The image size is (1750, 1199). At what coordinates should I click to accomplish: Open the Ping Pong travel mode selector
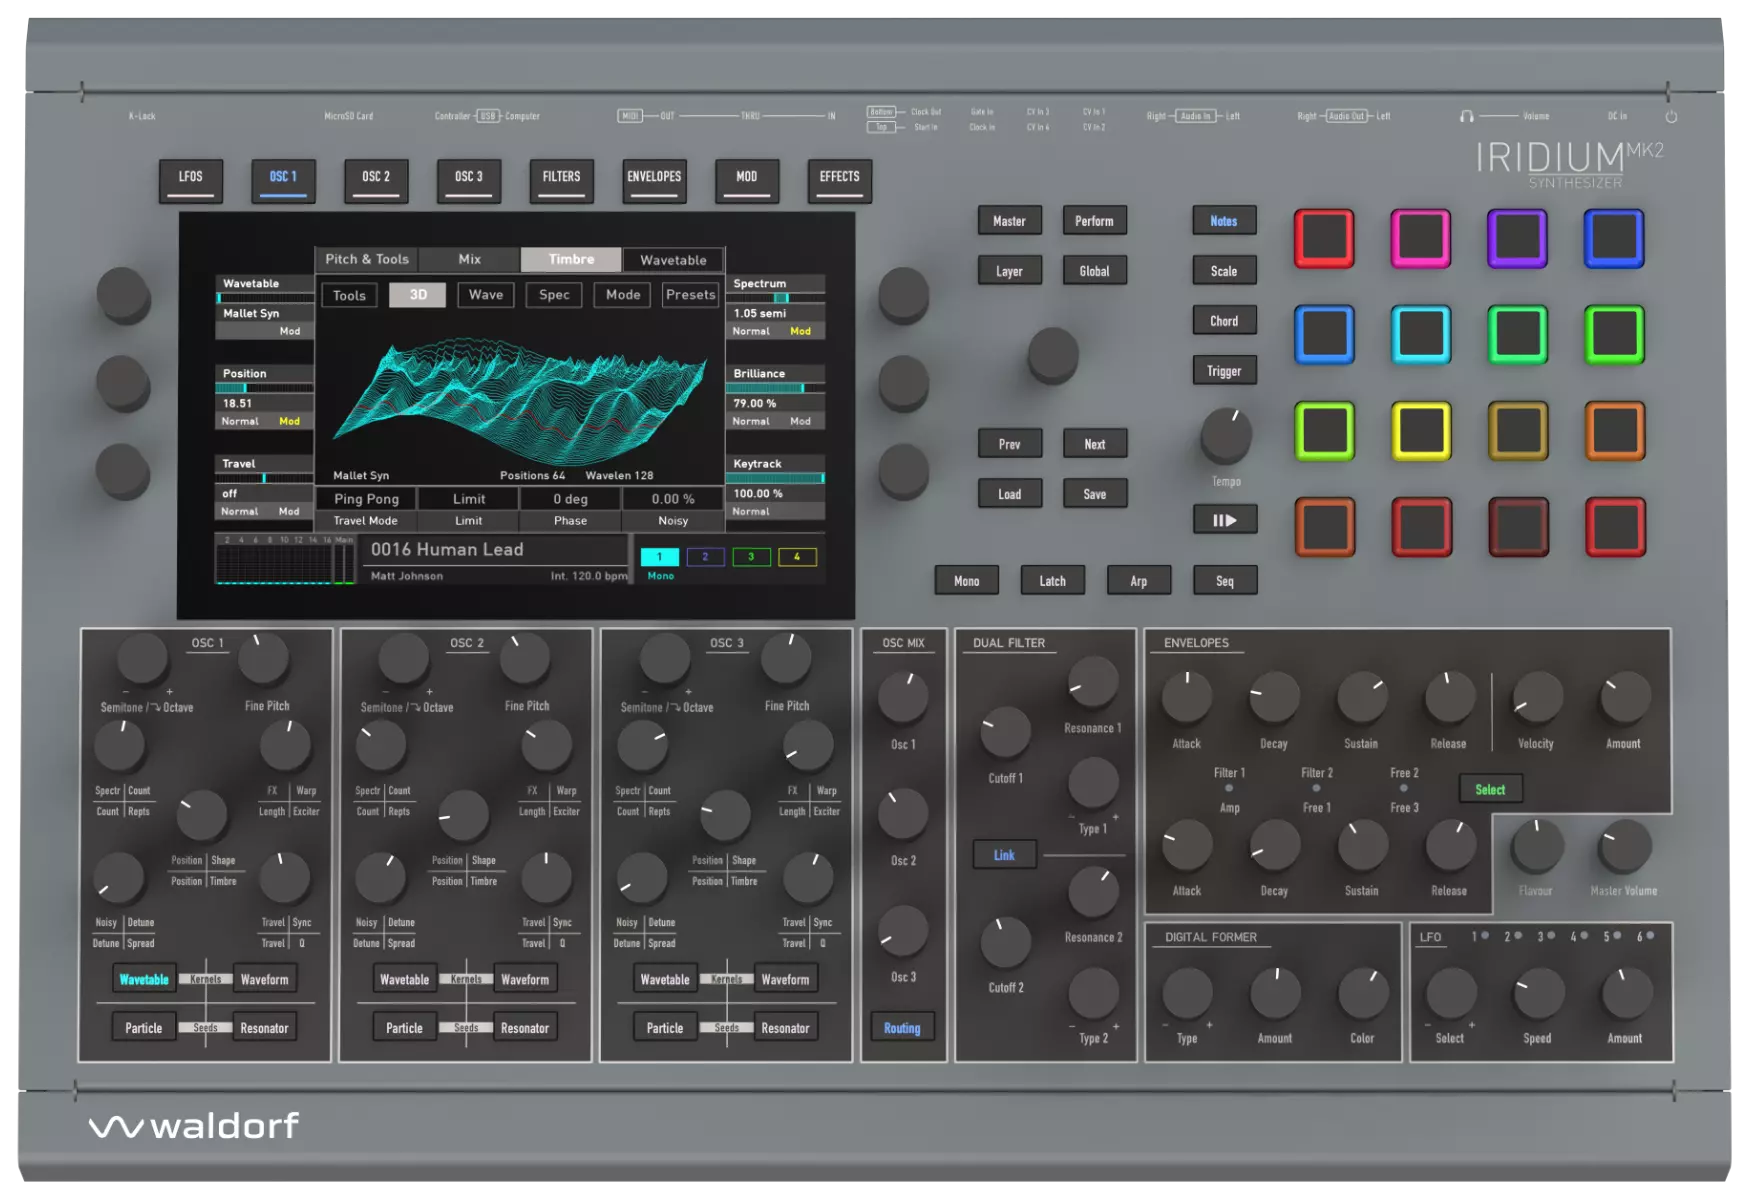(x=366, y=499)
